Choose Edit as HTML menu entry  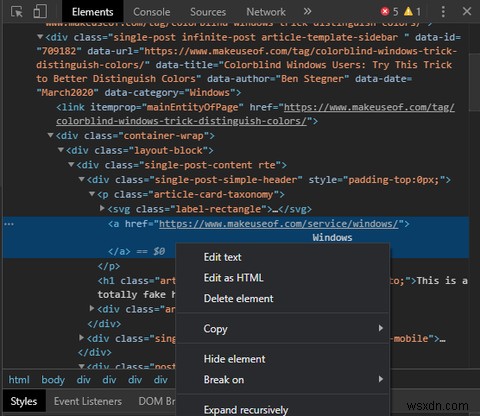click(282, 278)
